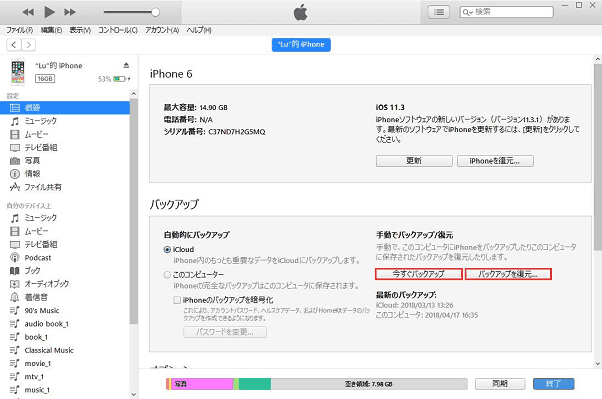This screenshot has height=399, width=602.
Task: Click the 更新 update button
Action: (414, 161)
